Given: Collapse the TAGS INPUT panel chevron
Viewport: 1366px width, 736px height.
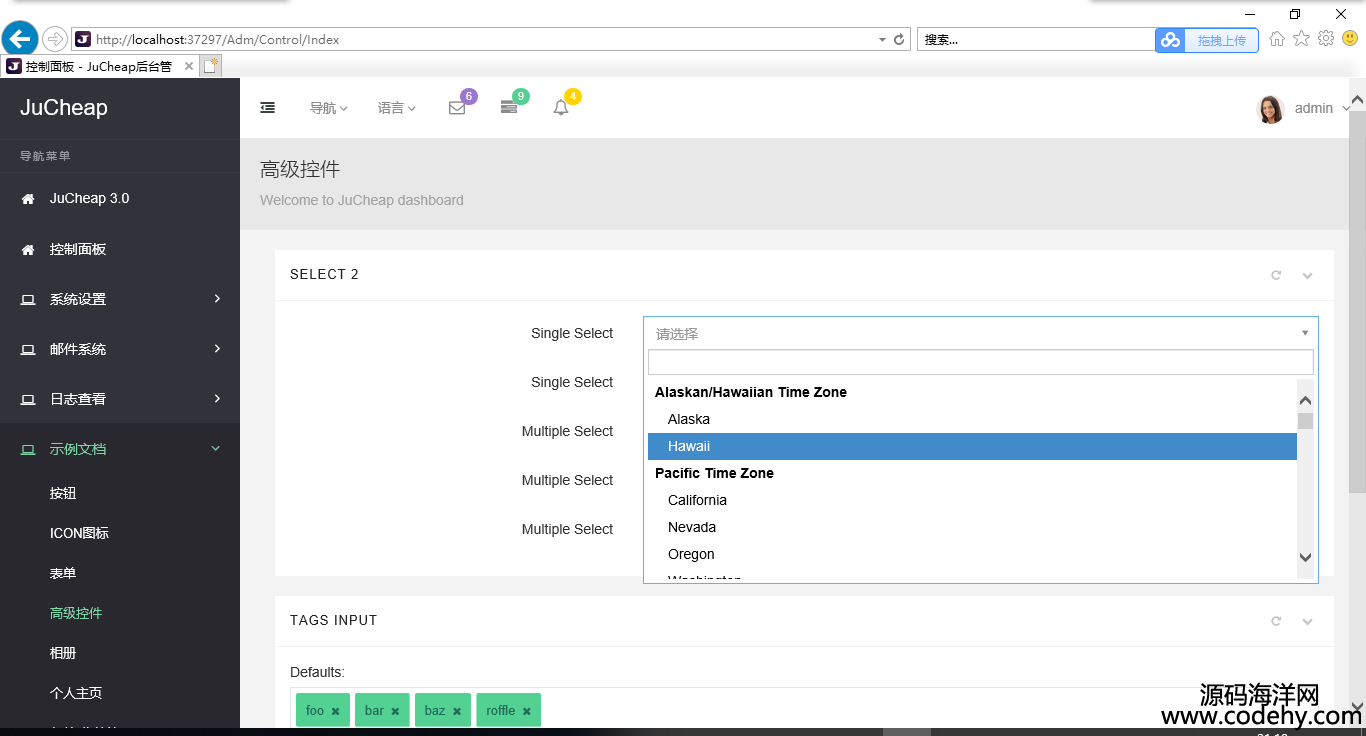Looking at the screenshot, I should 1307,621.
